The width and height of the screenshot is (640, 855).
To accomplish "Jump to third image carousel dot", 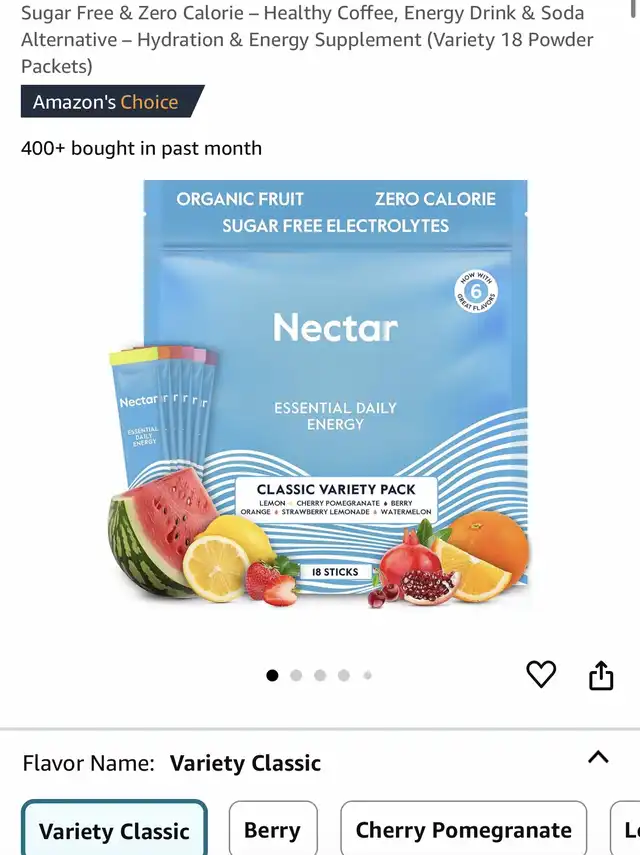I will click(x=320, y=676).
